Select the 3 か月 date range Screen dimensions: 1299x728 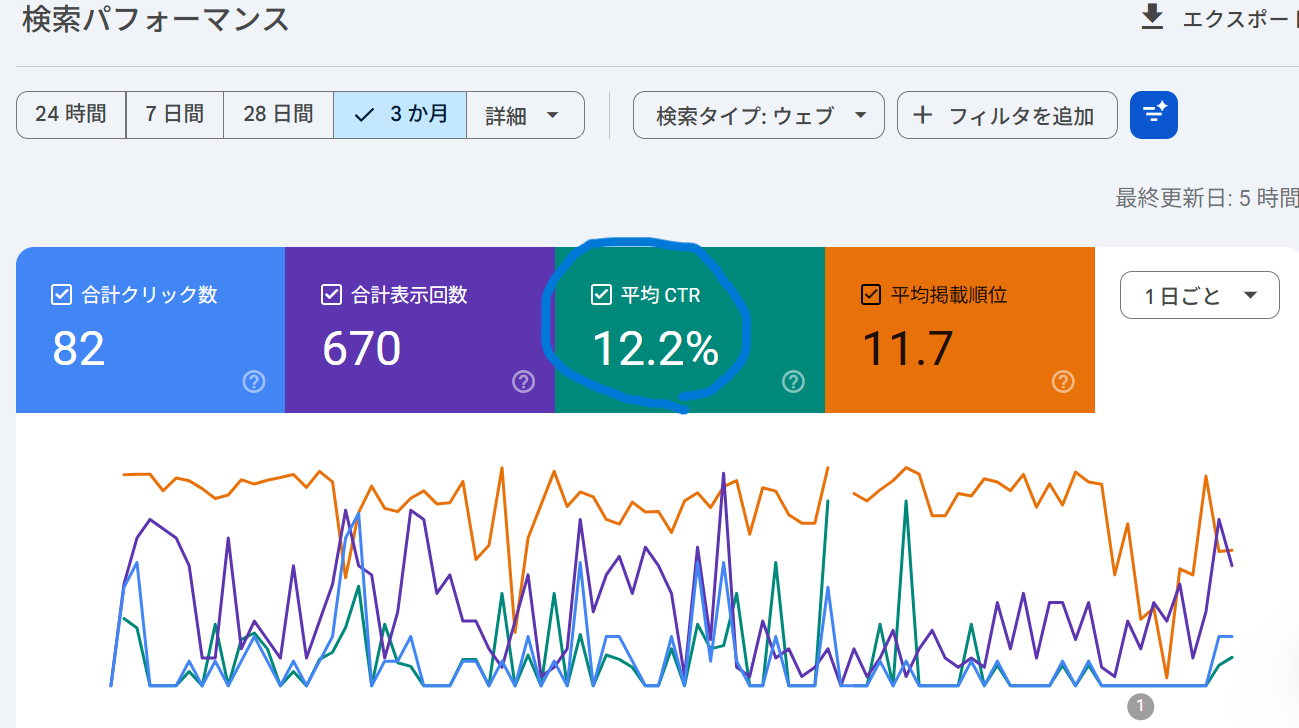click(x=400, y=115)
